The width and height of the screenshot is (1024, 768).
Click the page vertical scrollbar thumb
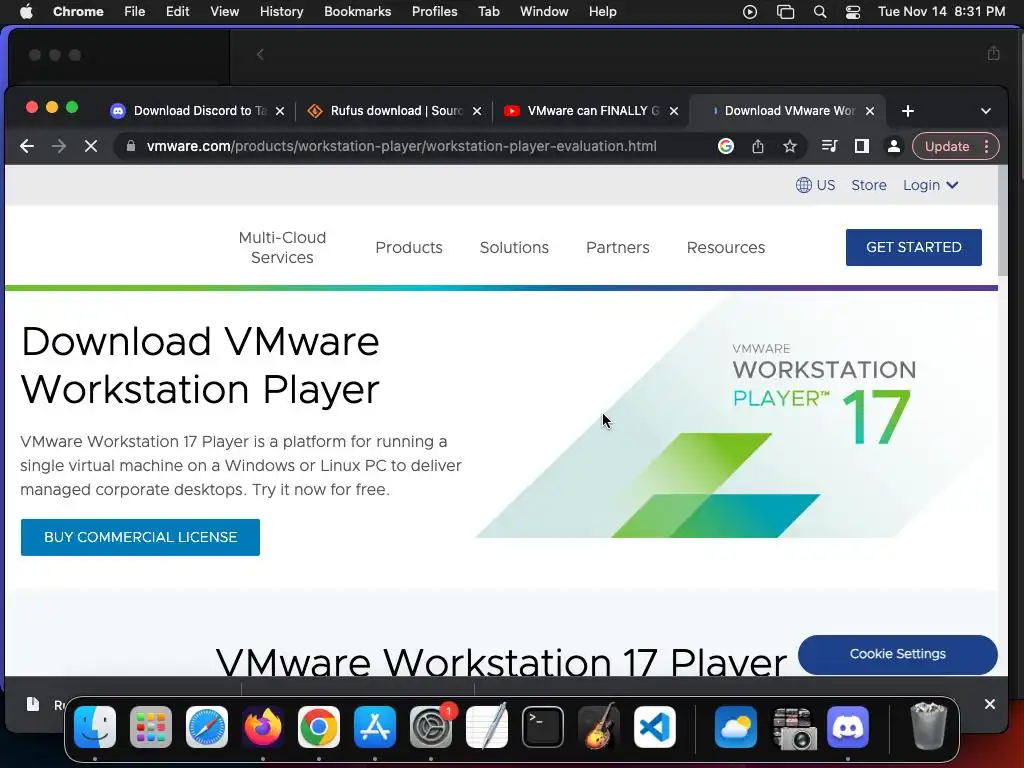(x=1003, y=221)
